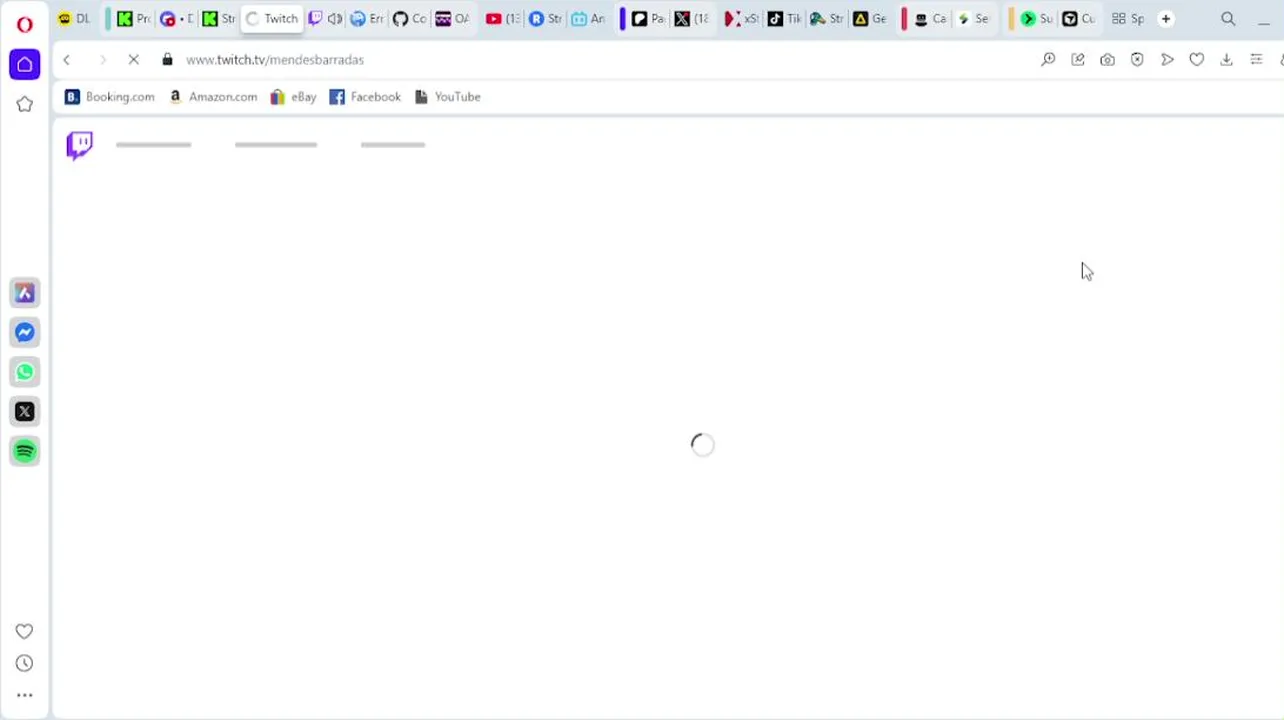The height and width of the screenshot is (720, 1284).
Task: Open Aria AI sidebar icon
Action: pyautogui.click(x=25, y=293)
